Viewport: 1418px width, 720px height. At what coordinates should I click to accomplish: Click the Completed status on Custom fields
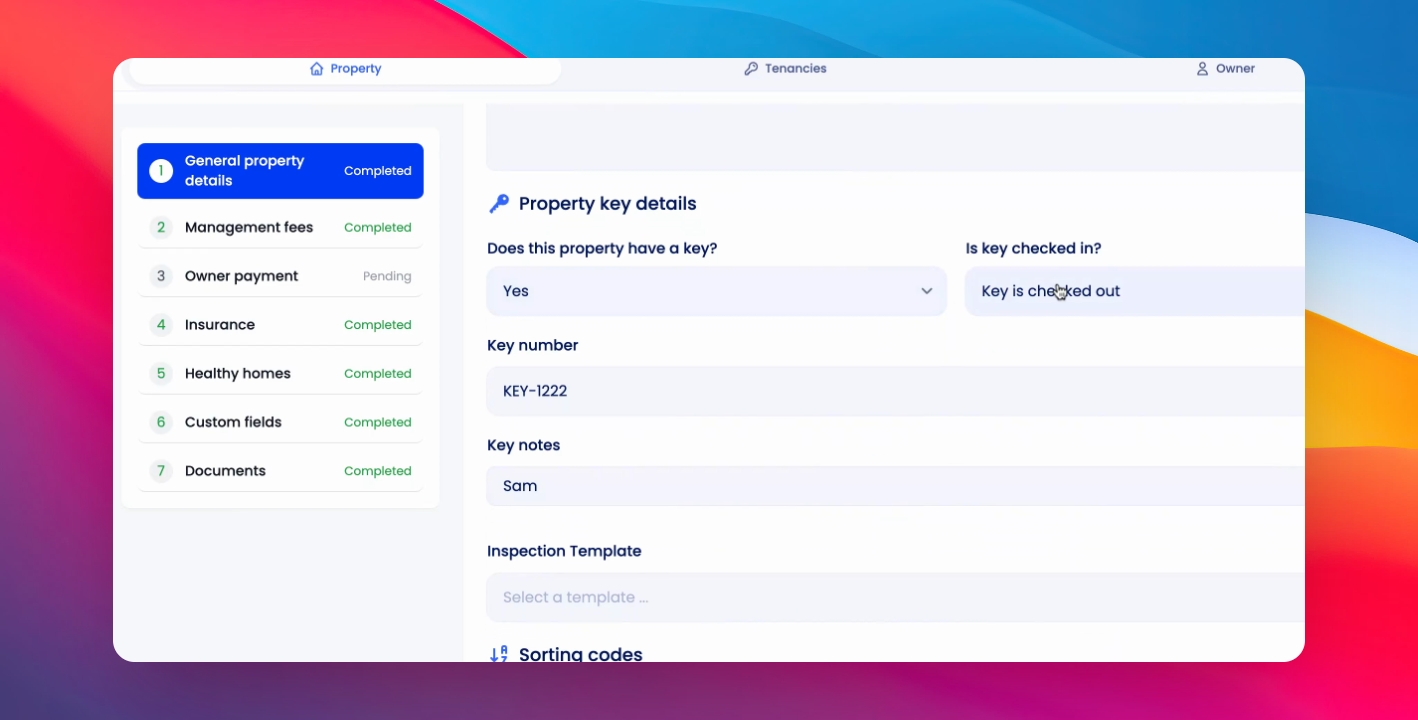click(x=378, y=422)
